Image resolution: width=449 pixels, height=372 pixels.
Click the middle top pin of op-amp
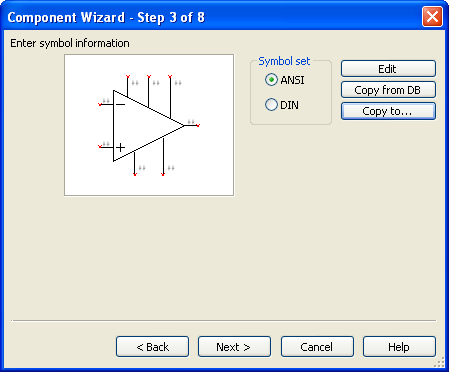(149, 91)
